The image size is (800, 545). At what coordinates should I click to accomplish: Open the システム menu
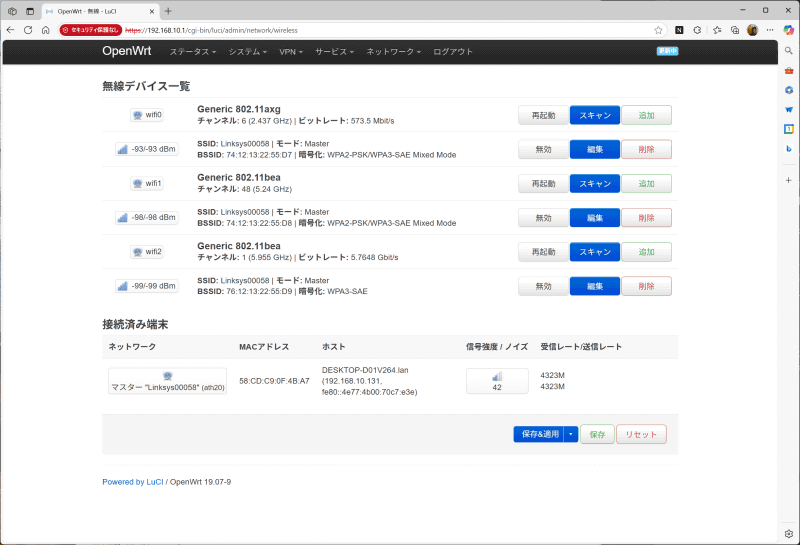(x=247, y=52)
